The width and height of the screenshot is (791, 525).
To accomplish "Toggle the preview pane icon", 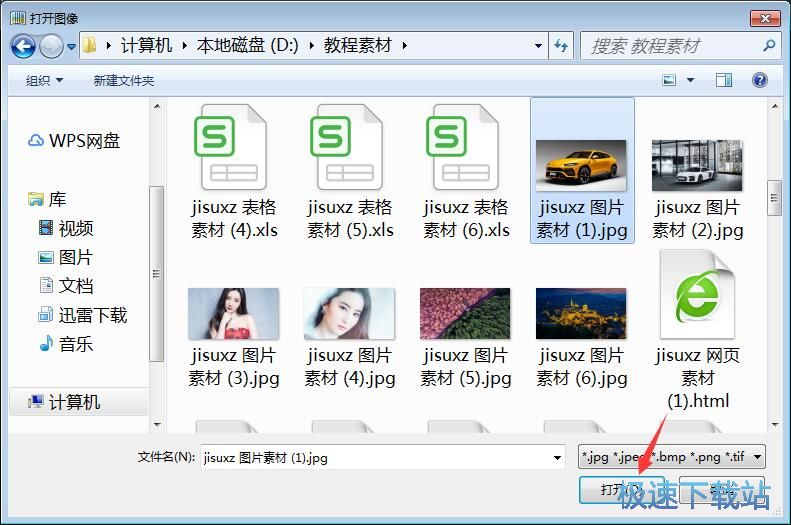I will [724, 80].
